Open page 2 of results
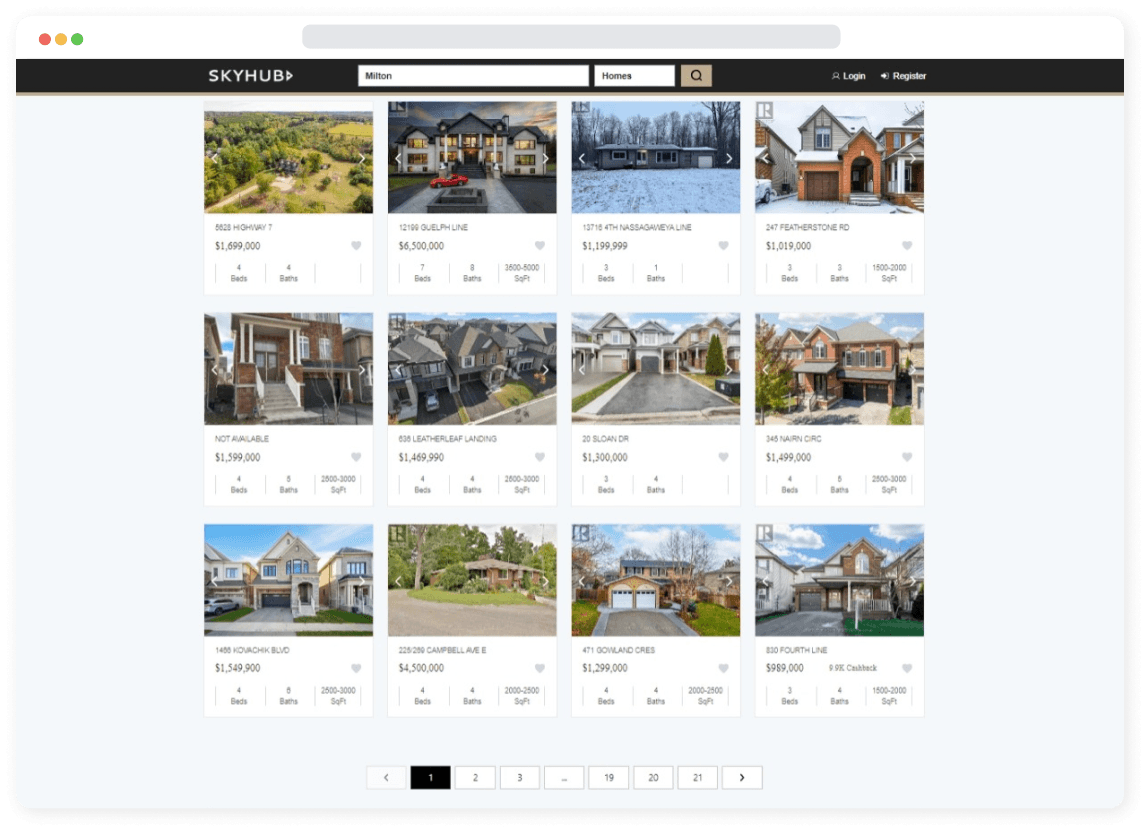 click(475, 777)
